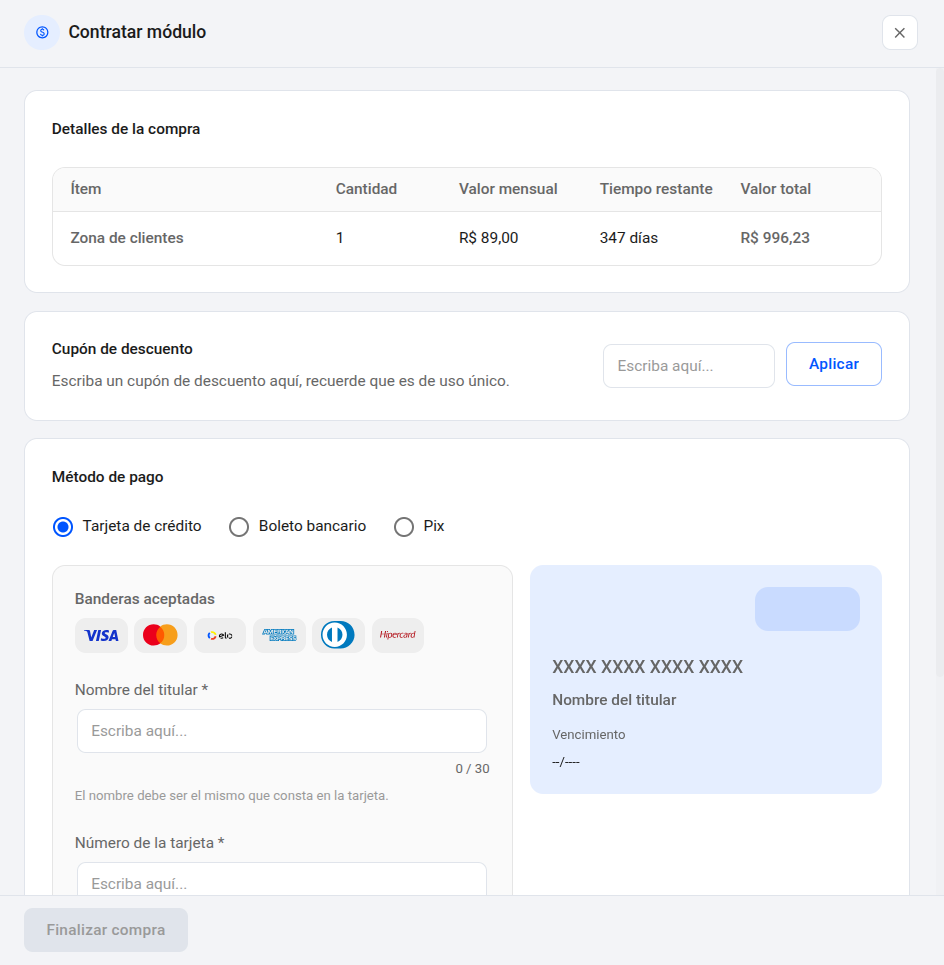
Task: Click the Elo card brand icon
Action: click(x=220, y=635)
